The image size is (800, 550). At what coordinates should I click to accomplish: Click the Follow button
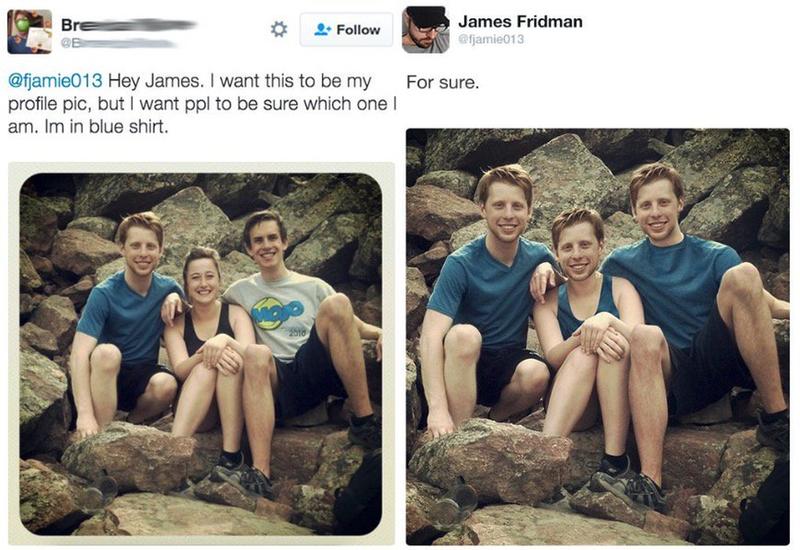[346, 30]
